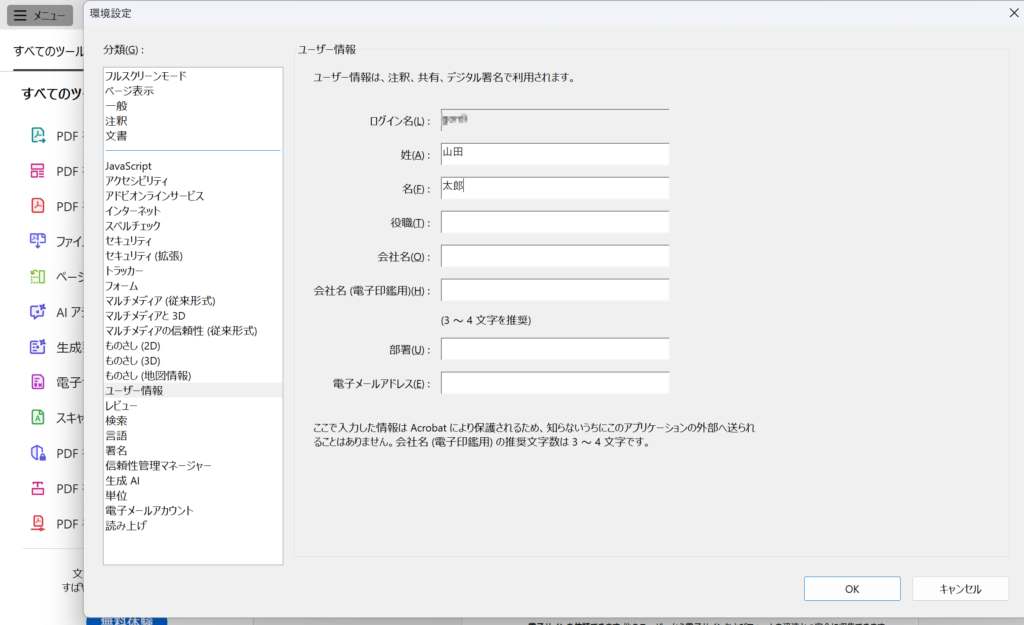Click the pink Edit PDF layout icon

(x=38, y=171)
